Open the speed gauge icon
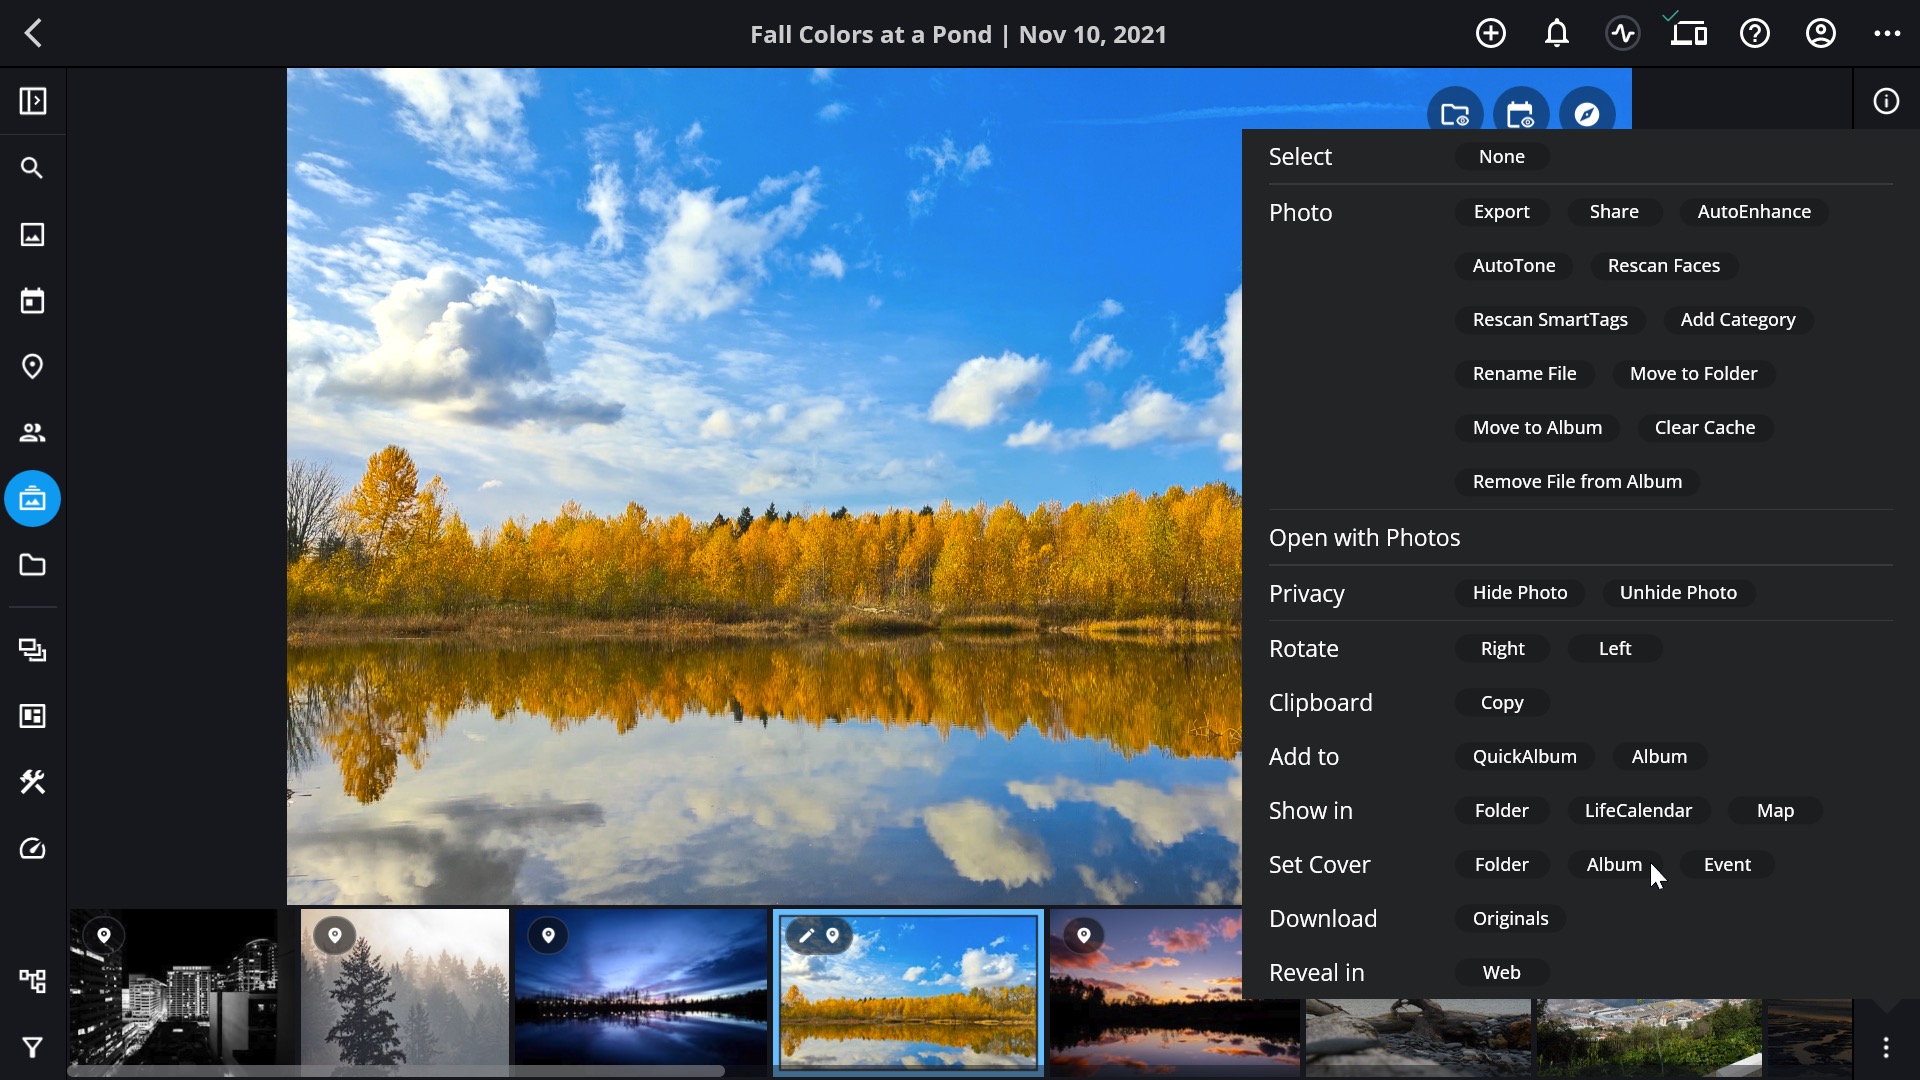Viewport: 1920px width, 1080px height. click(x=33, y=848)
